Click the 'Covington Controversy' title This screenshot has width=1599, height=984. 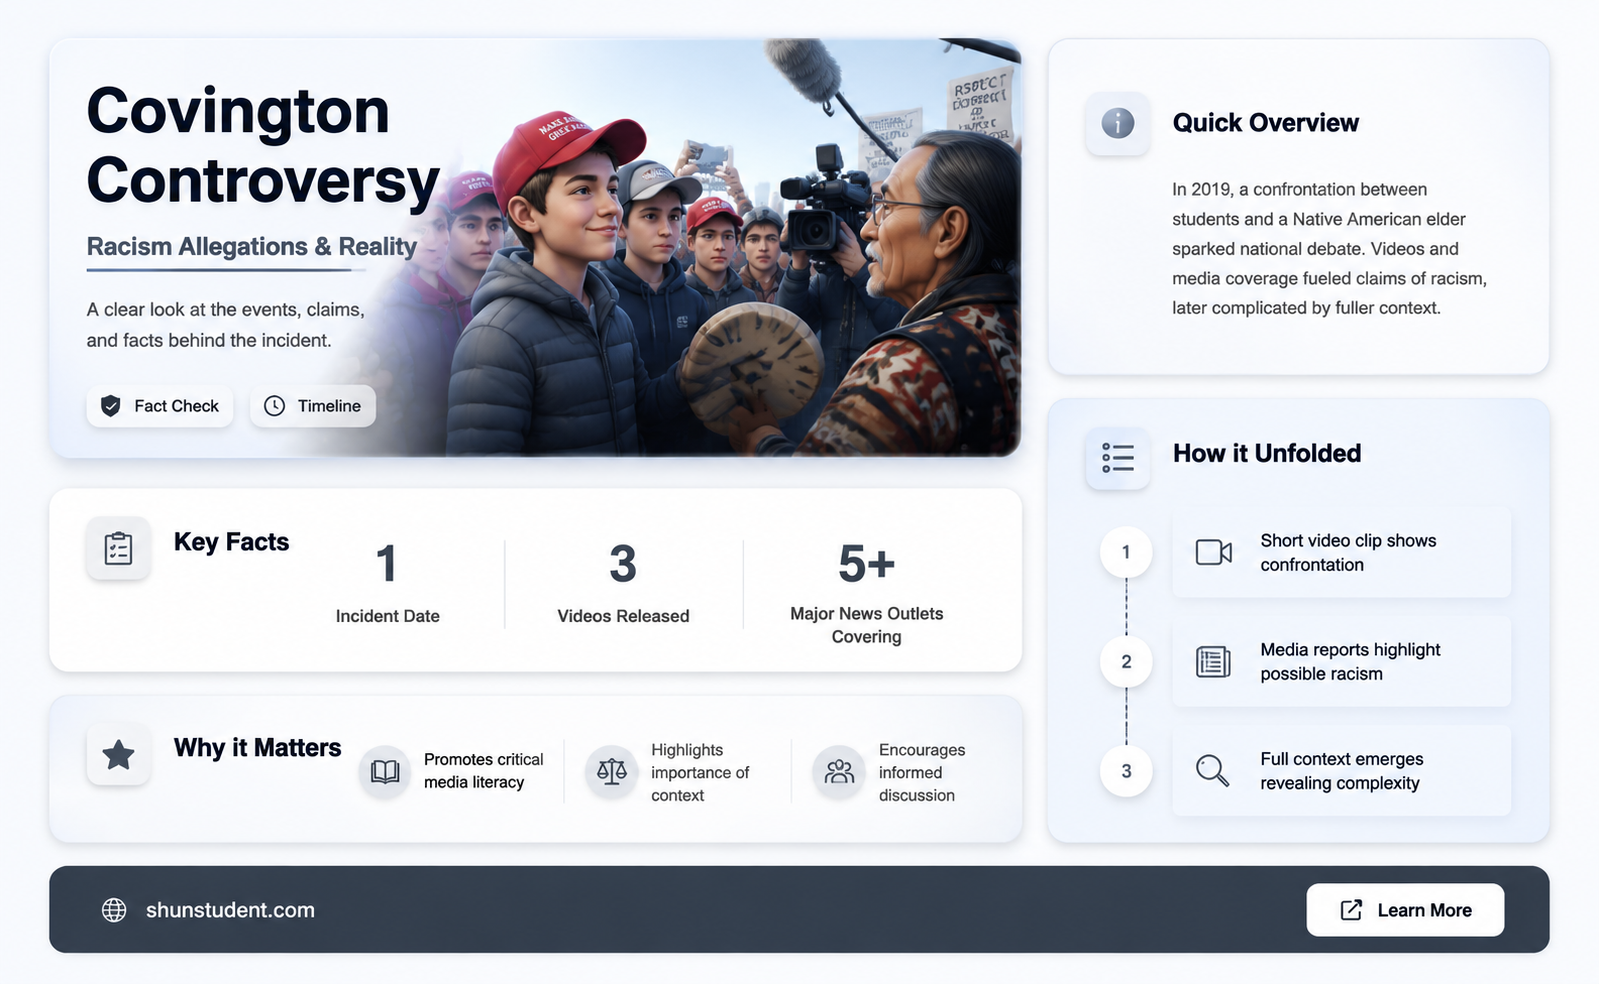pos(263,145)
